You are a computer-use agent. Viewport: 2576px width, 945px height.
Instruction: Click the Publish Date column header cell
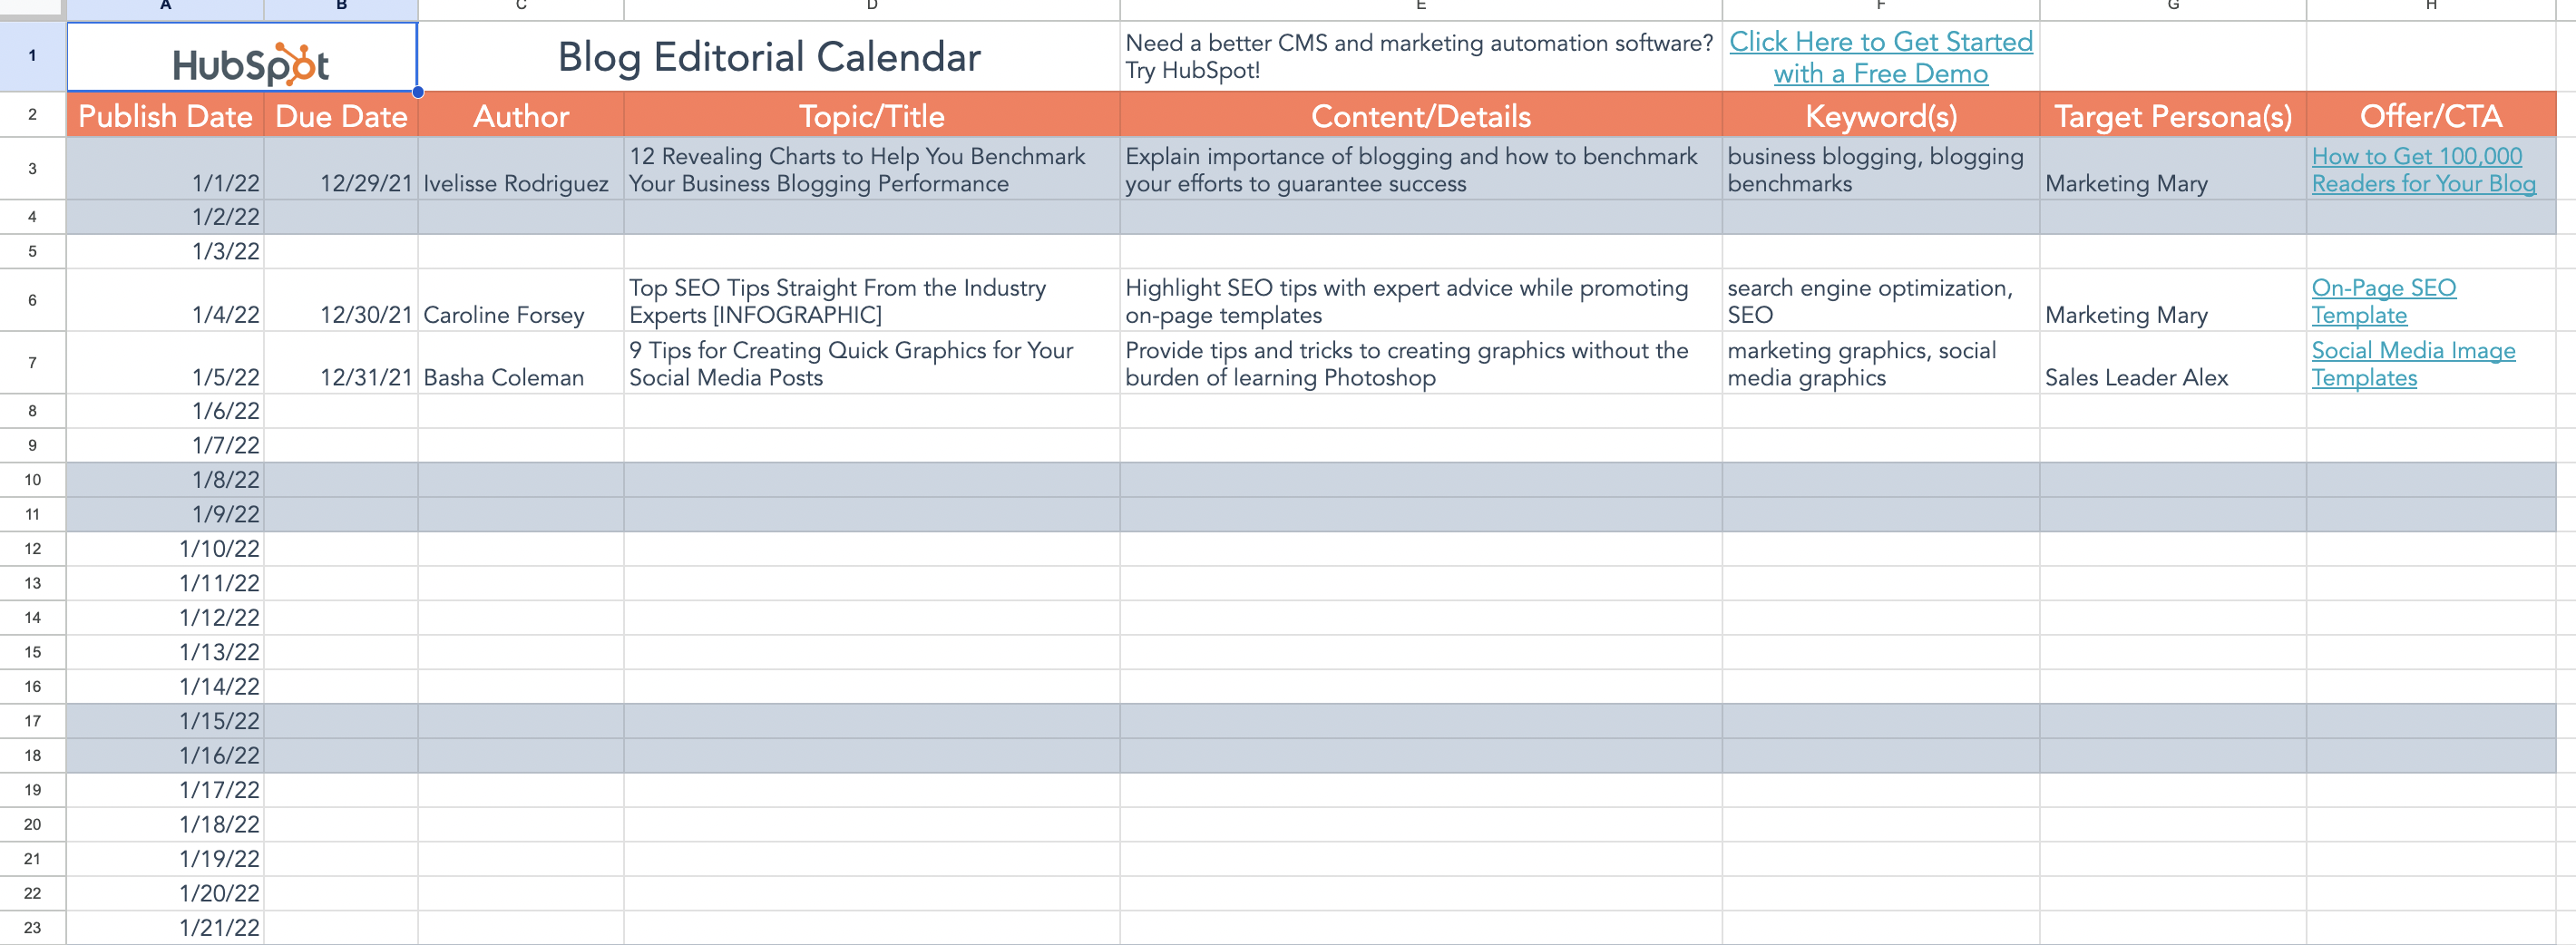[x=165, y=116]
